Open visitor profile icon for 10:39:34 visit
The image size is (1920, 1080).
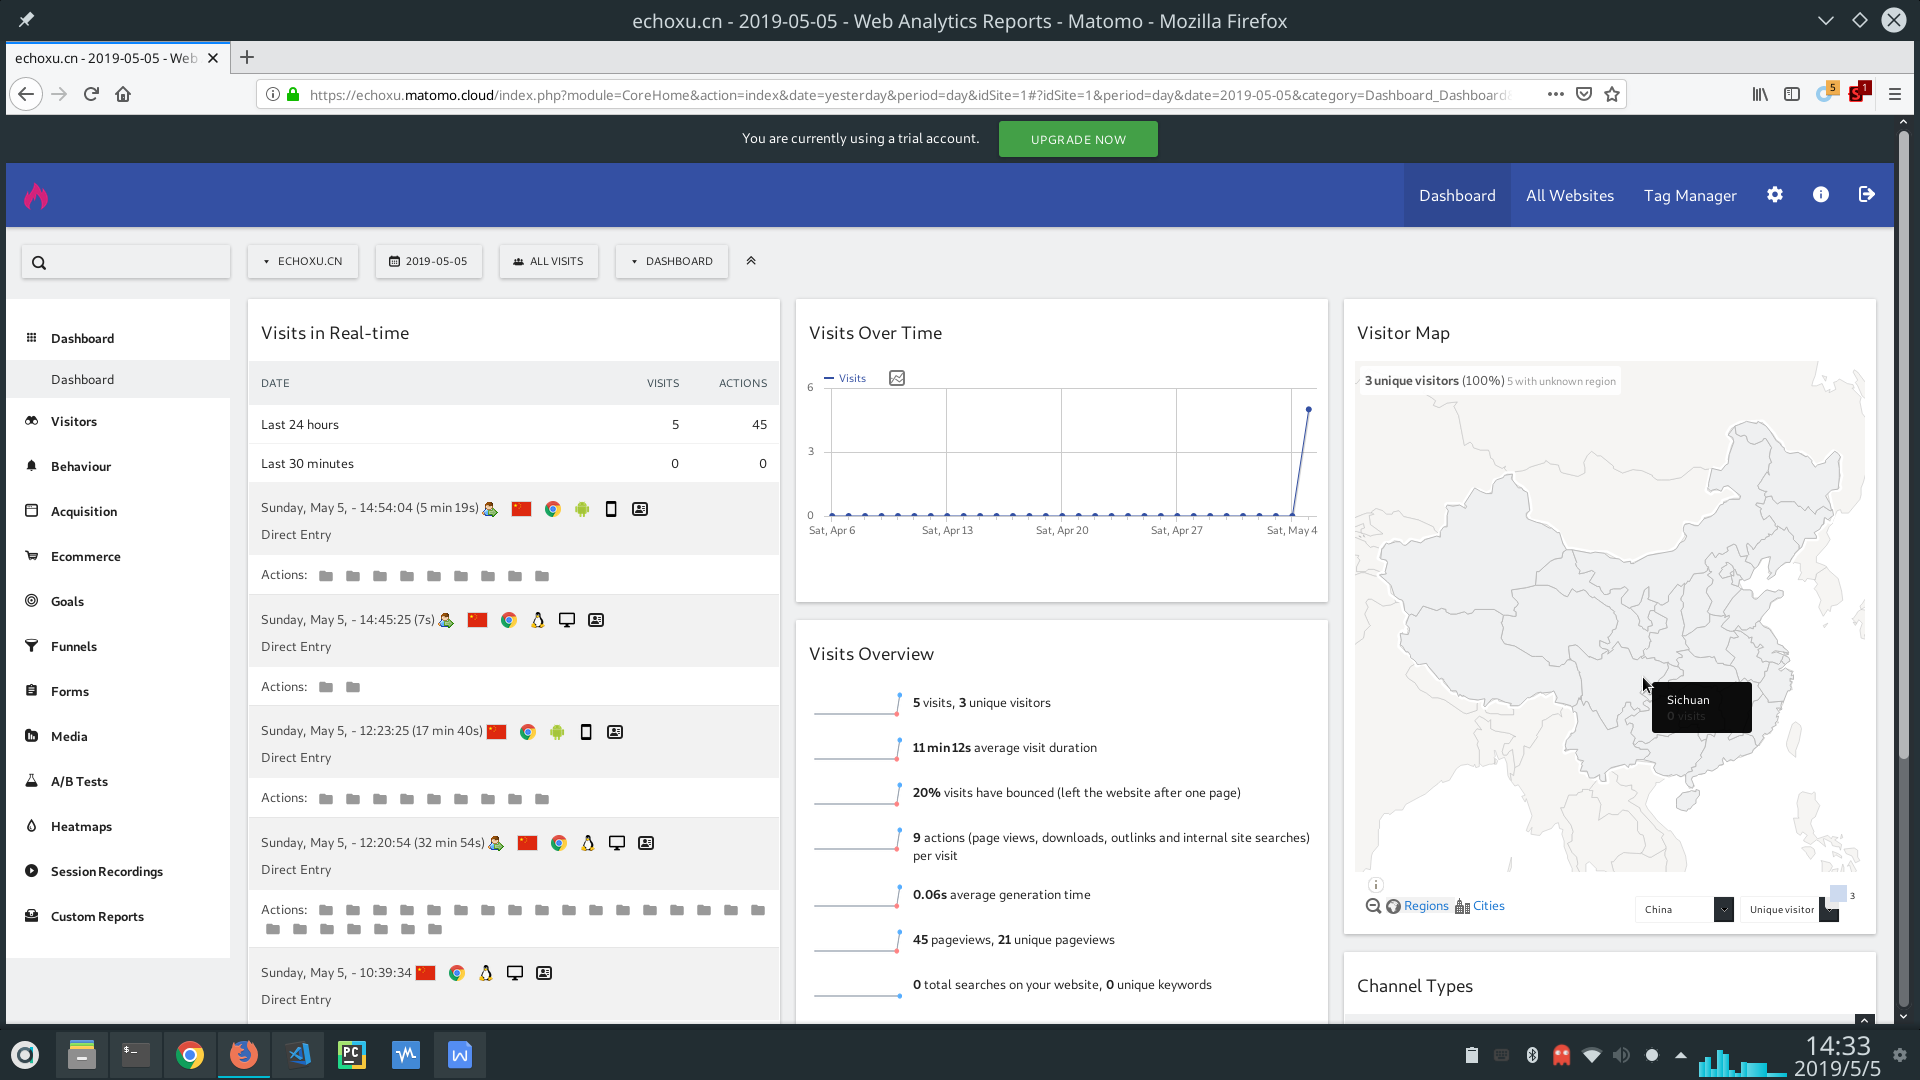pos(544,973)
